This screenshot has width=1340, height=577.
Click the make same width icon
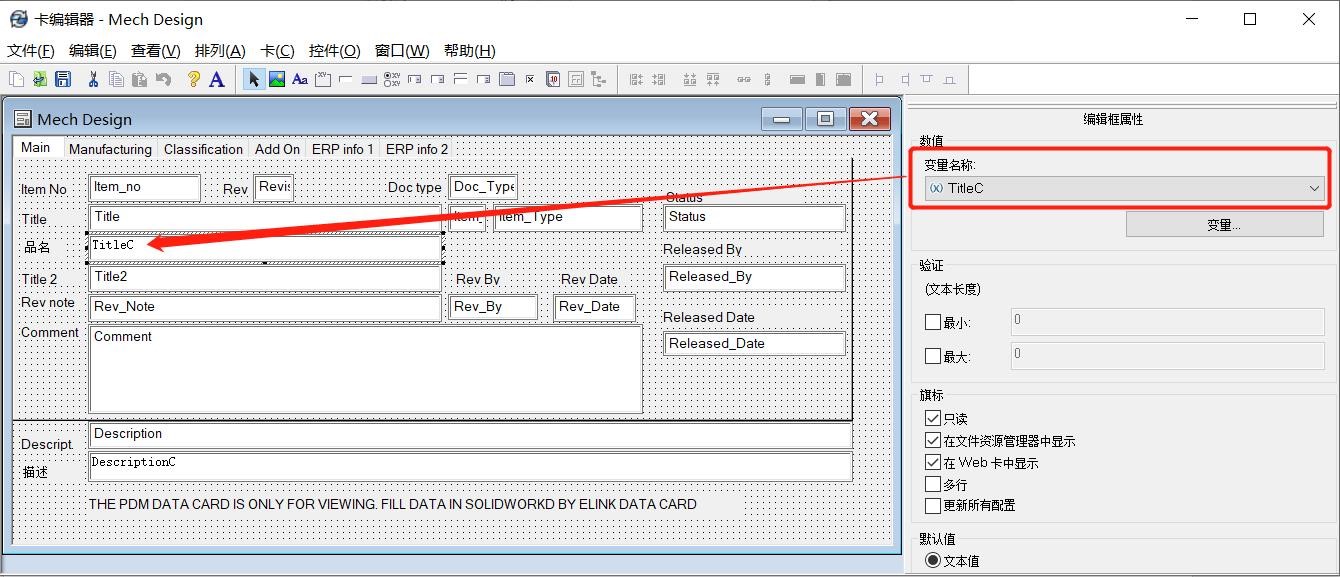tap(798, 79)
